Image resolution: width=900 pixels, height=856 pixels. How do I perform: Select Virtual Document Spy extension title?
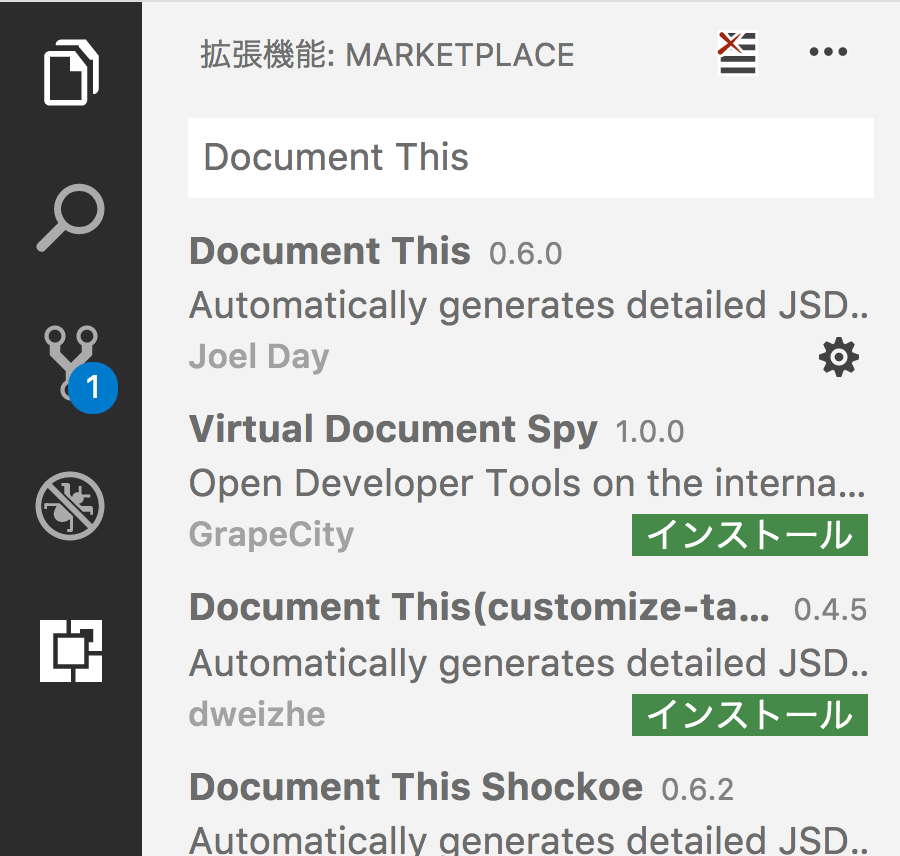point(393,430)
